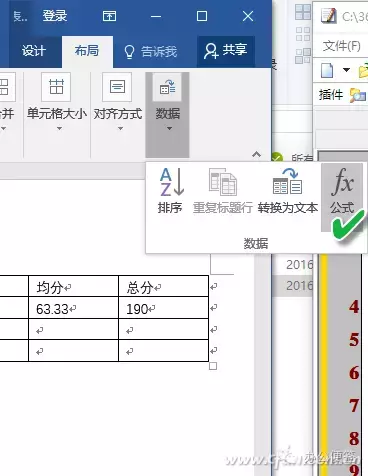Click line number 7 in editor gutter
This screenshot has width=368, height=476.
pyautogui.click(x=354, y=406)
